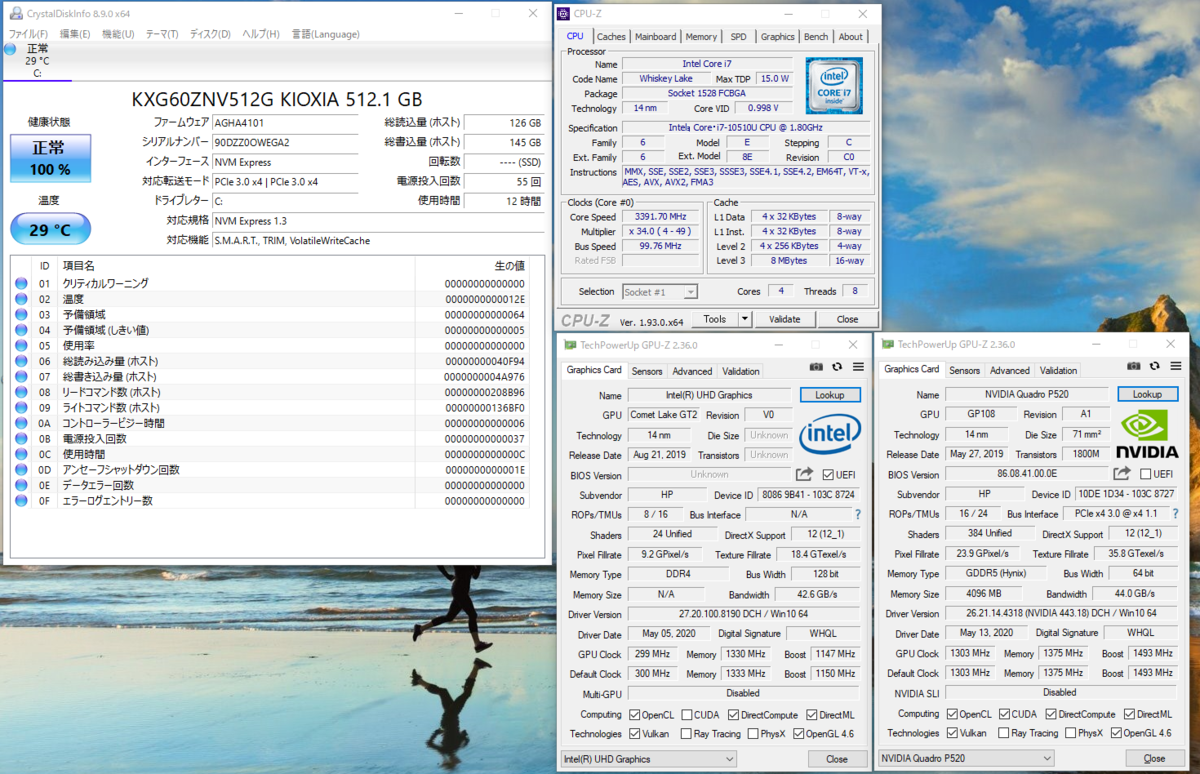1200x774 pixels.
Task: Open the Tools dropdown arrow in CPU-Z
Action: pos(743,319)
